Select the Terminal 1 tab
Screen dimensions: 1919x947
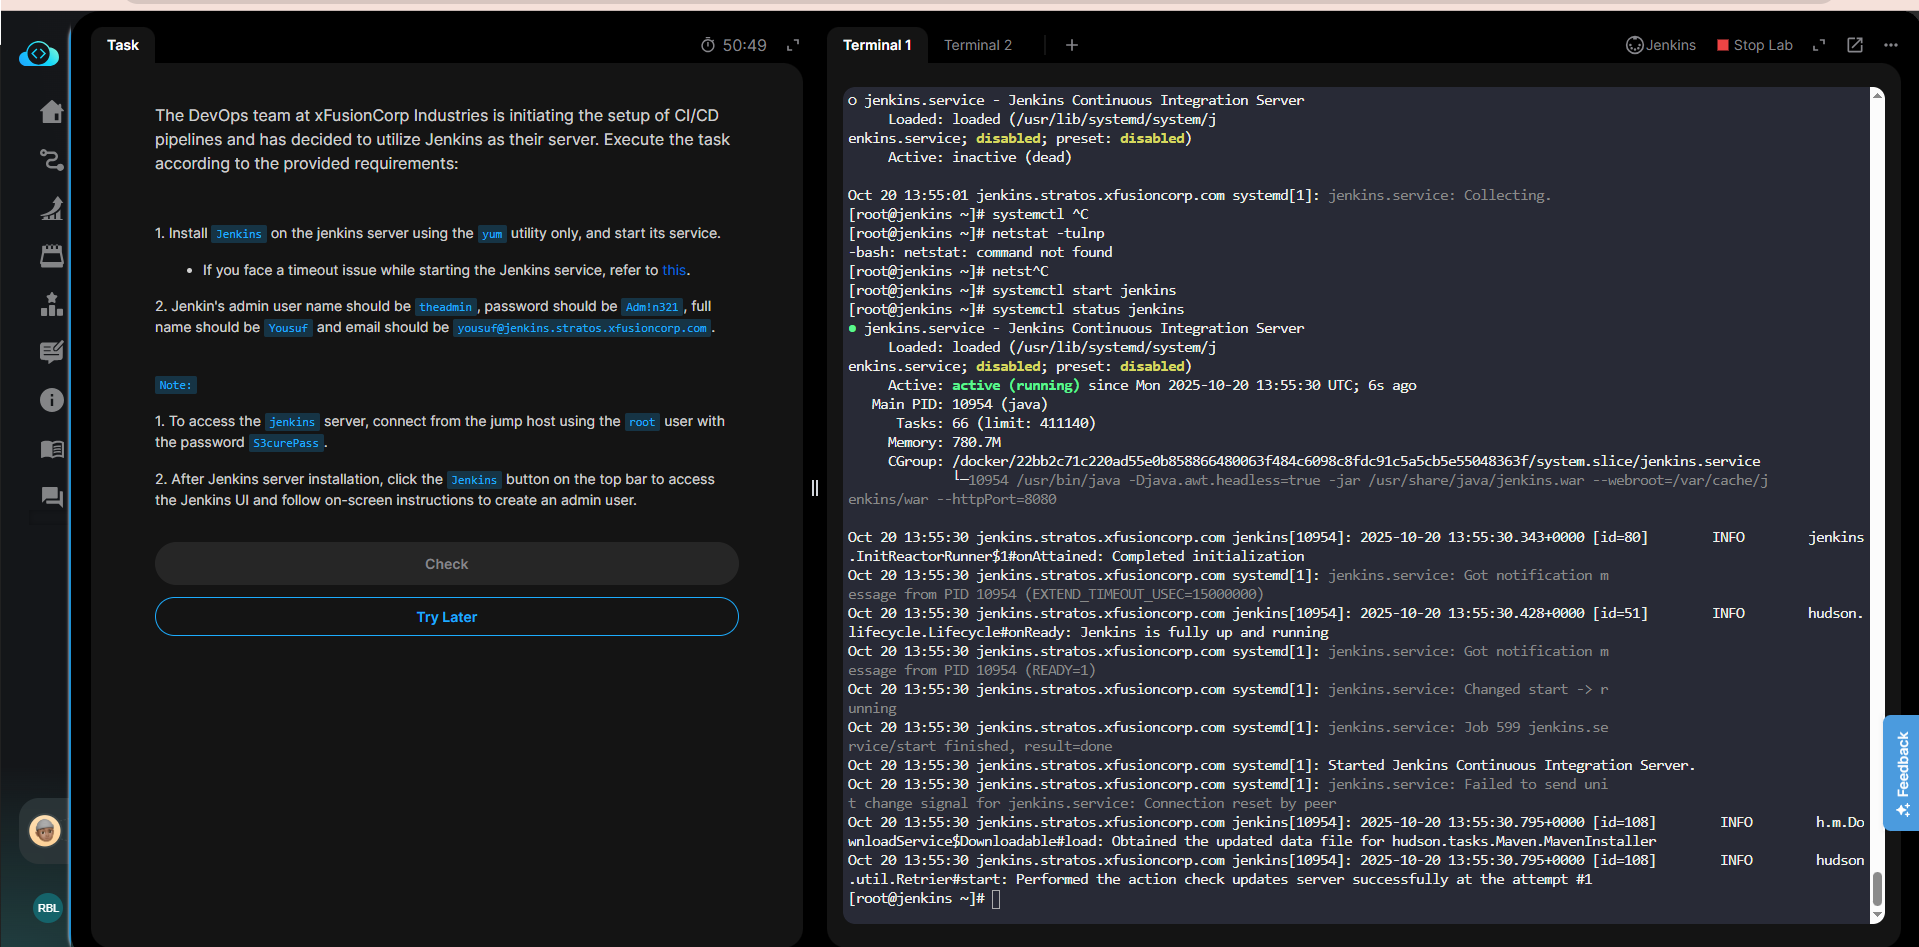876,45
